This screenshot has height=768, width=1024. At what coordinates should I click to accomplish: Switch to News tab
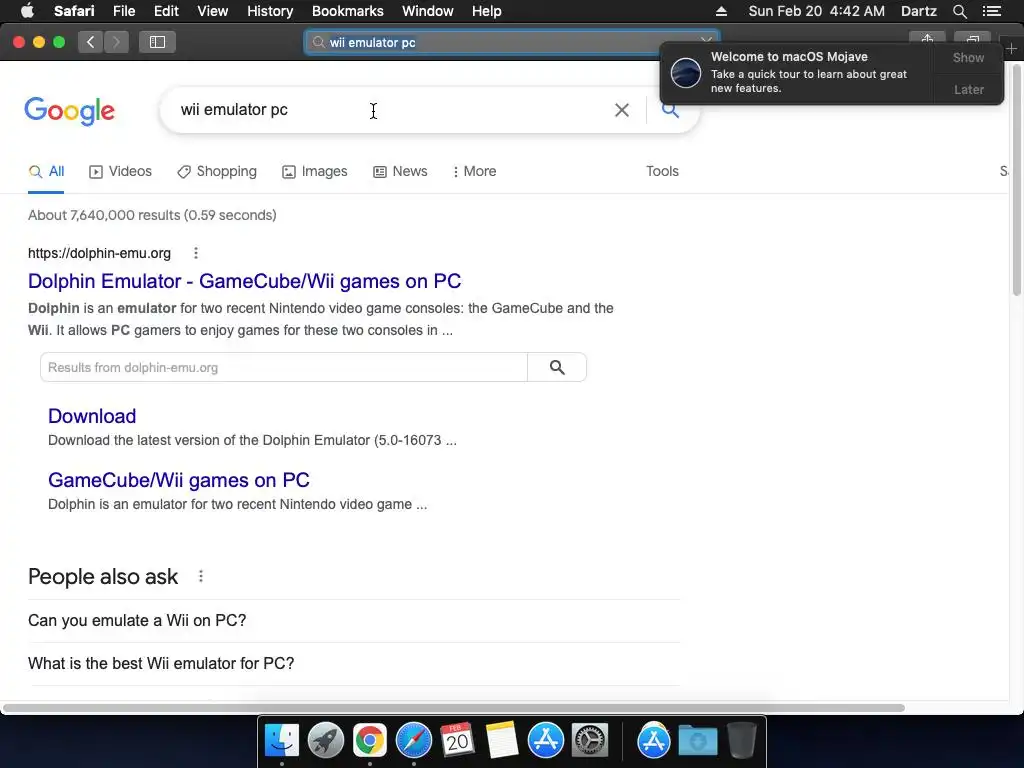400,172
